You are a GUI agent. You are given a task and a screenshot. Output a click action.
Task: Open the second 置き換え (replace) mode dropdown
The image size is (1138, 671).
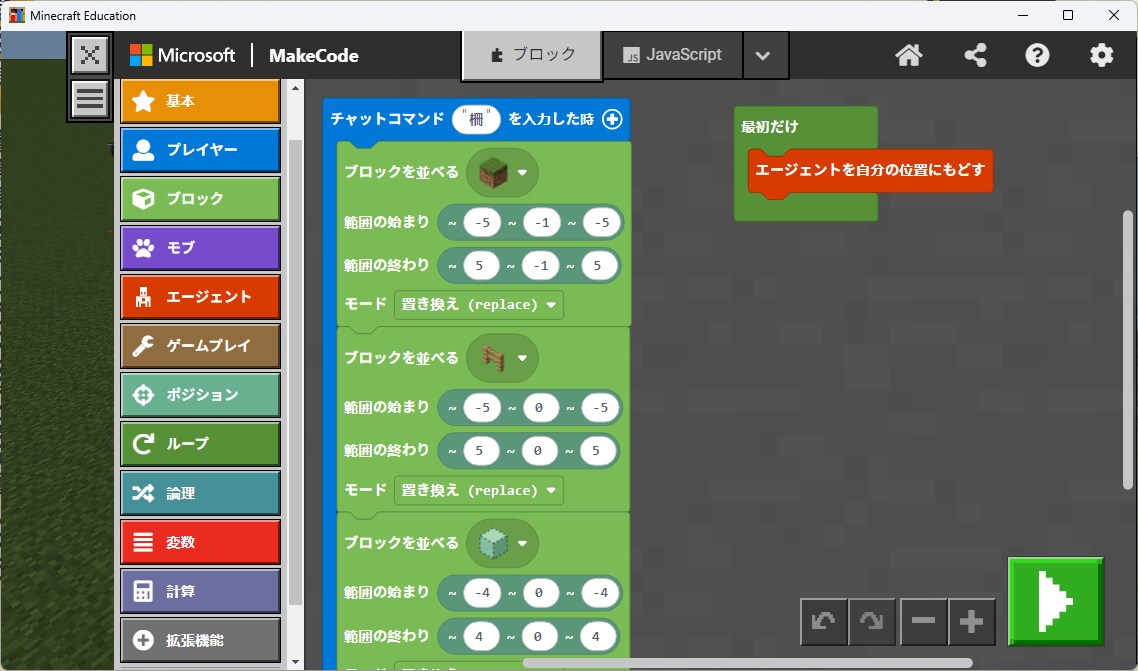tap(479, 490)
